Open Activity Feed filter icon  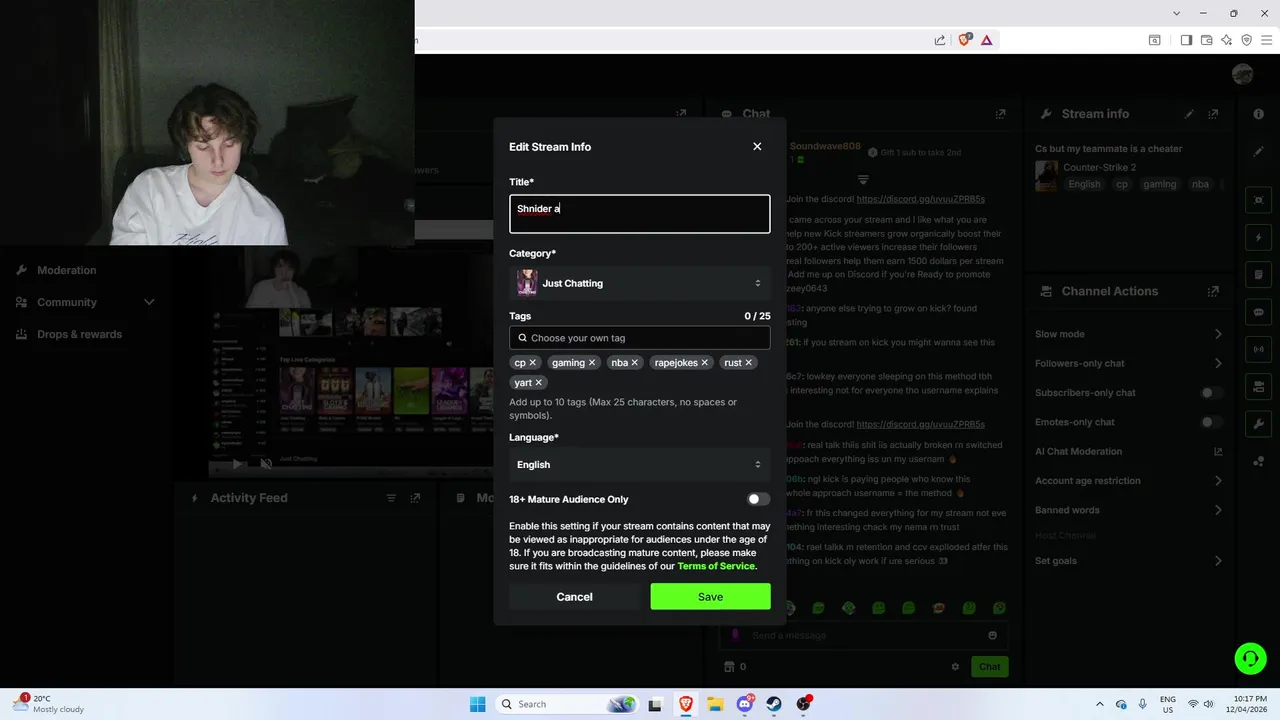tap(391, 498)
